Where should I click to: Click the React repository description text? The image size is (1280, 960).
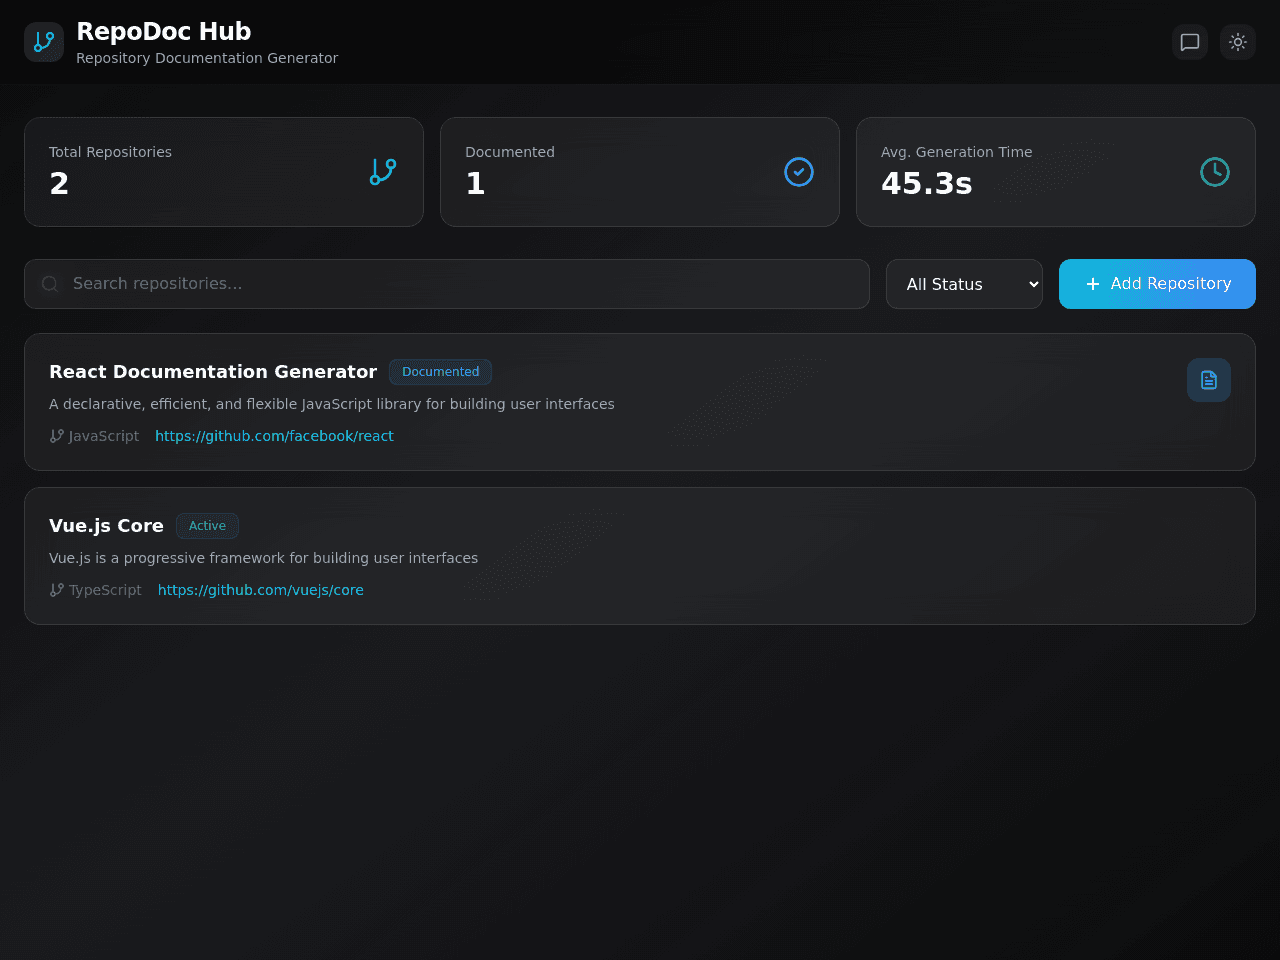point(332,404)
